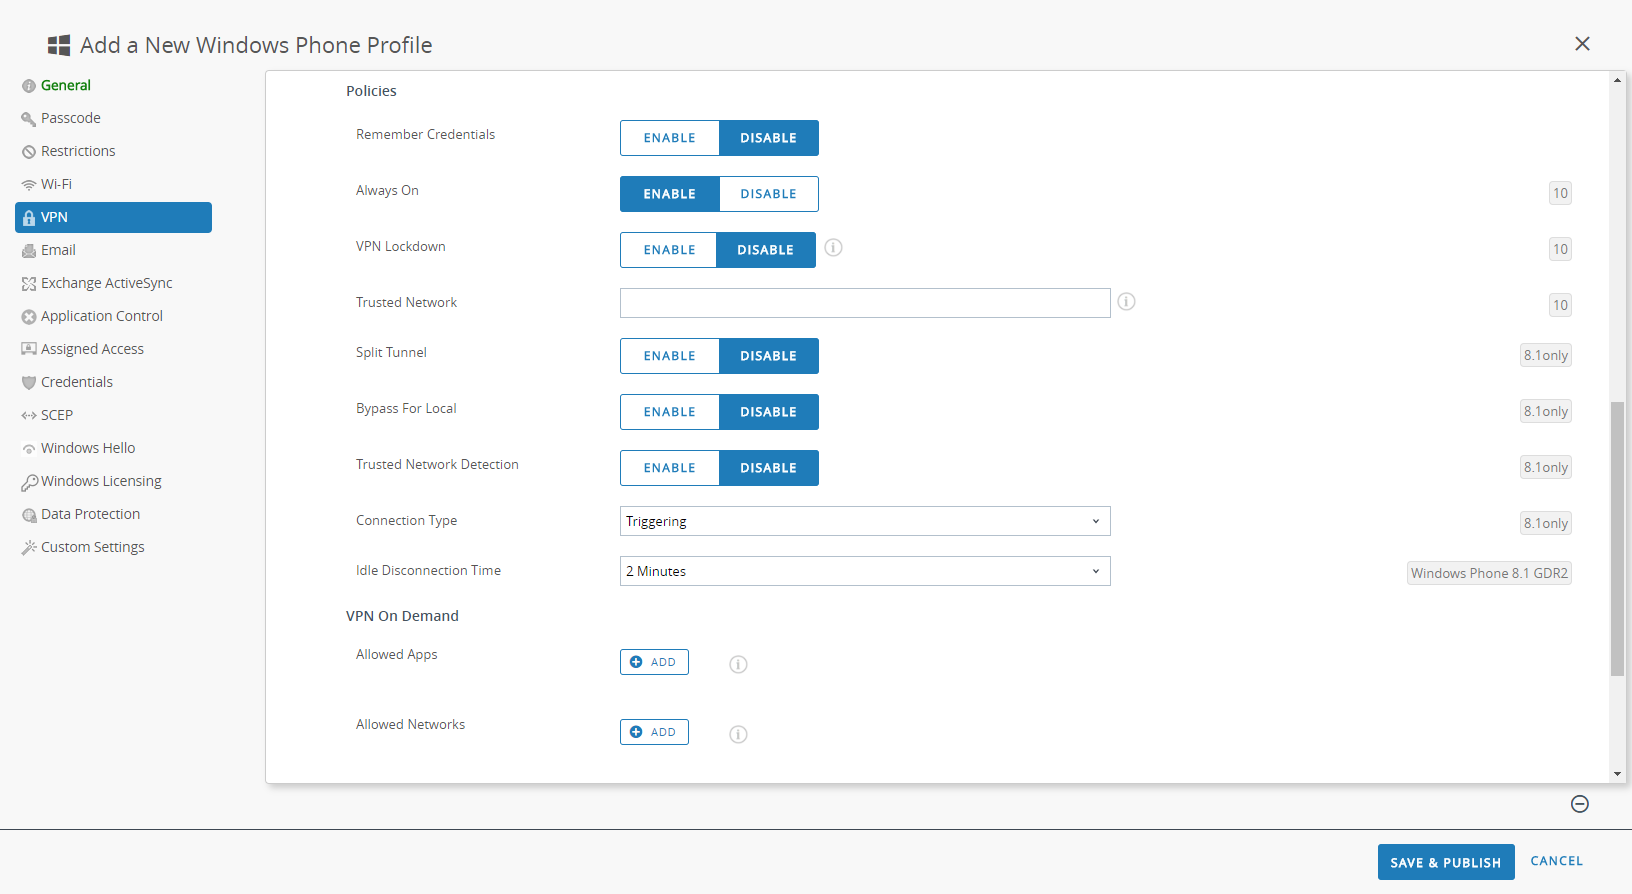Open the Connection Type dropdown
Viewport: 1632px width, 894px height.
[865, 521]
